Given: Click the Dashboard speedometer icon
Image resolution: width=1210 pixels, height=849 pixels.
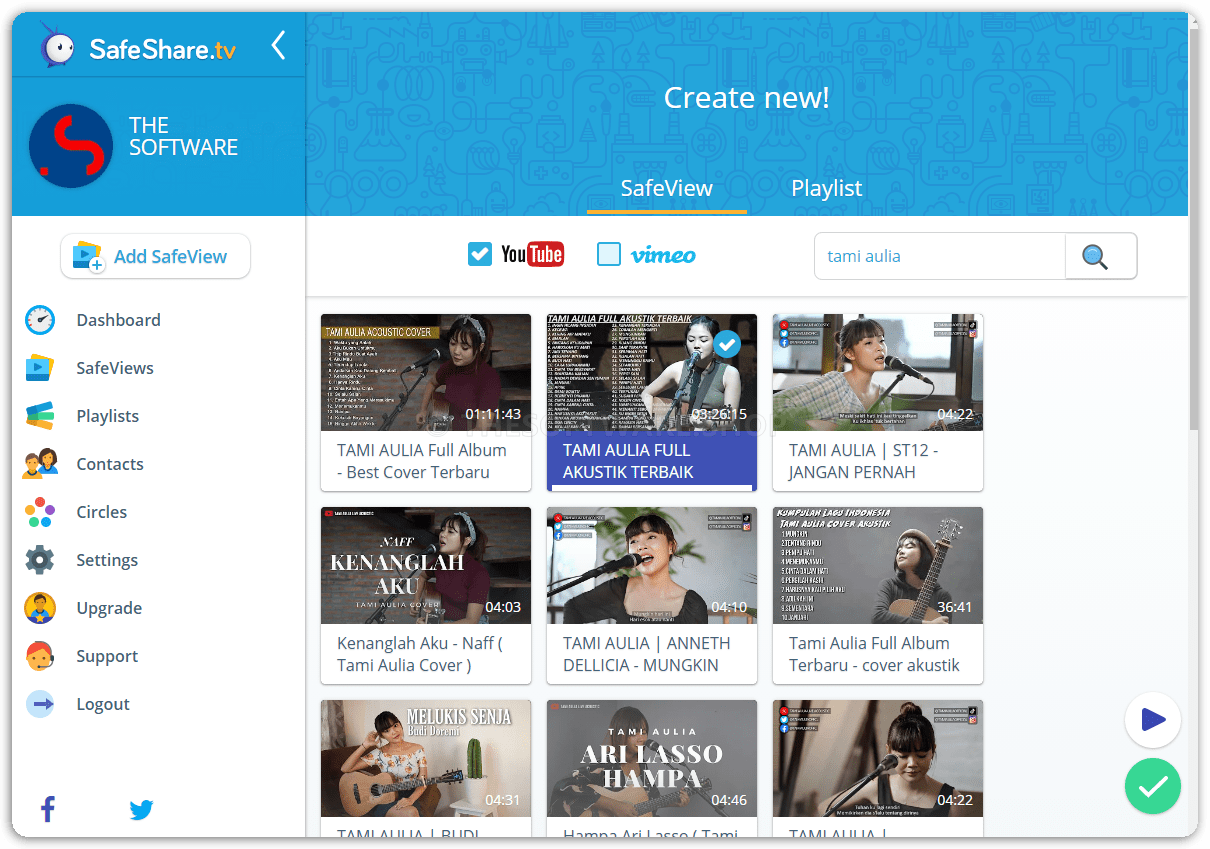Looking at the screenshot, I should 40,320.
